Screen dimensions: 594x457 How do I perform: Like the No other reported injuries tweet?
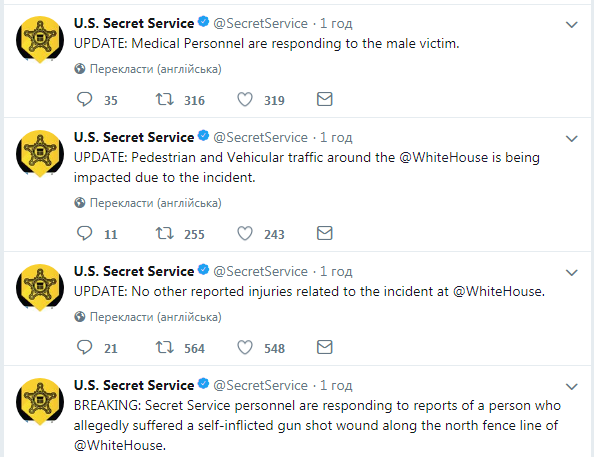click(245, 347)
